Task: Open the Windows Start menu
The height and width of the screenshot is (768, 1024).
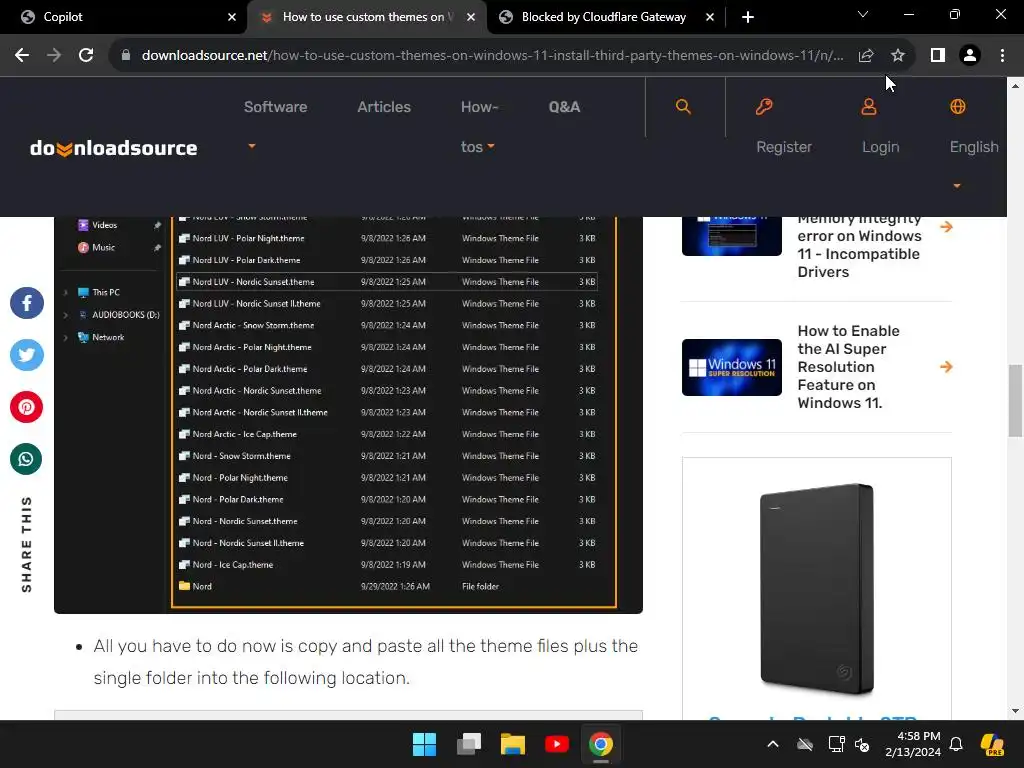Action: (424, 744)
